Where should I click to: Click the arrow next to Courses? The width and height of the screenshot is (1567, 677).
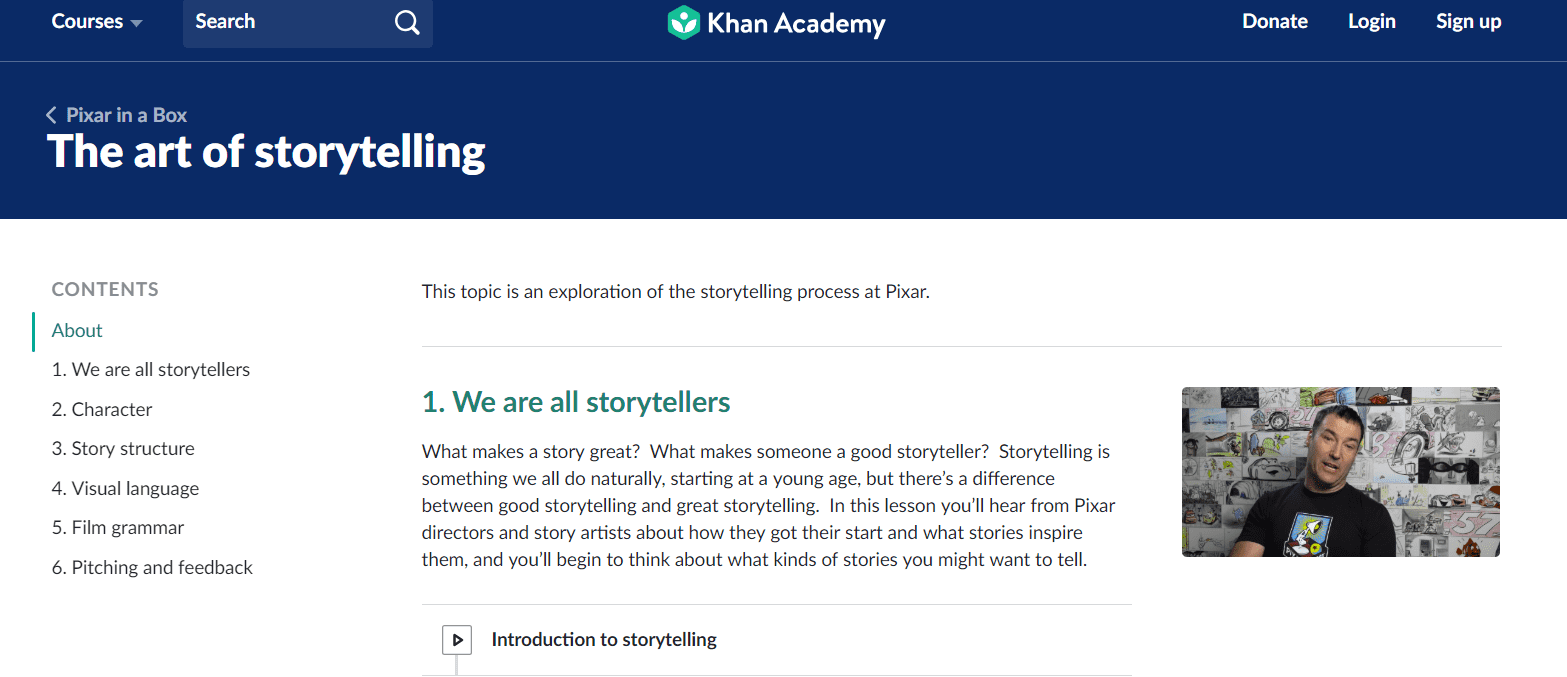[137, 23]
